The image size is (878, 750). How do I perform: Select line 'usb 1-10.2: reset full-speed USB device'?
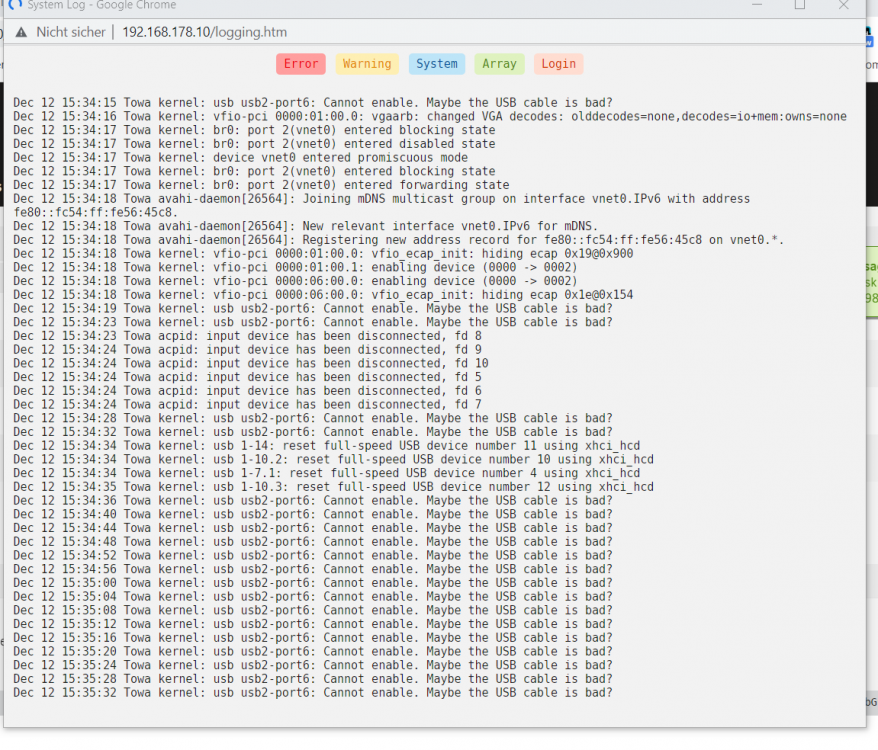[333, 459]
